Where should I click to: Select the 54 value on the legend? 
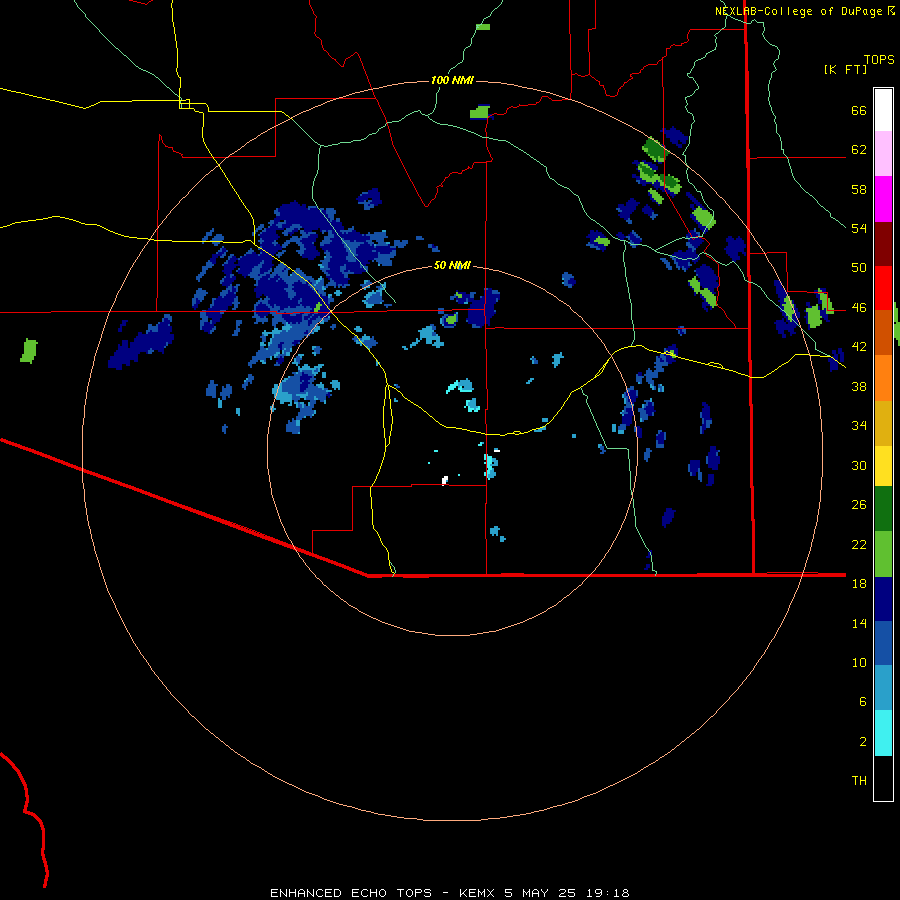point(859,228)
